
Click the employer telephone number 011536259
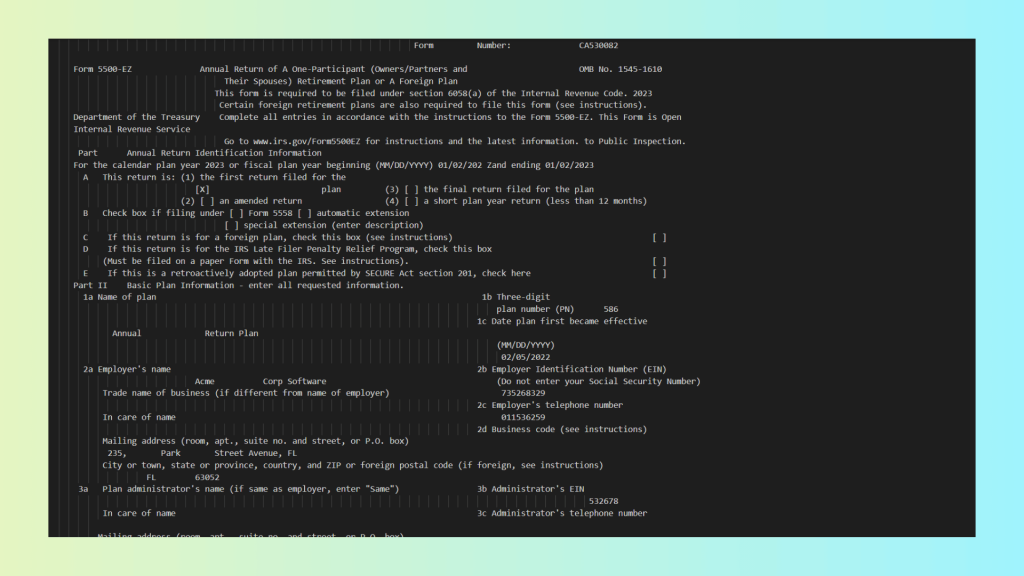click(523, 417)
